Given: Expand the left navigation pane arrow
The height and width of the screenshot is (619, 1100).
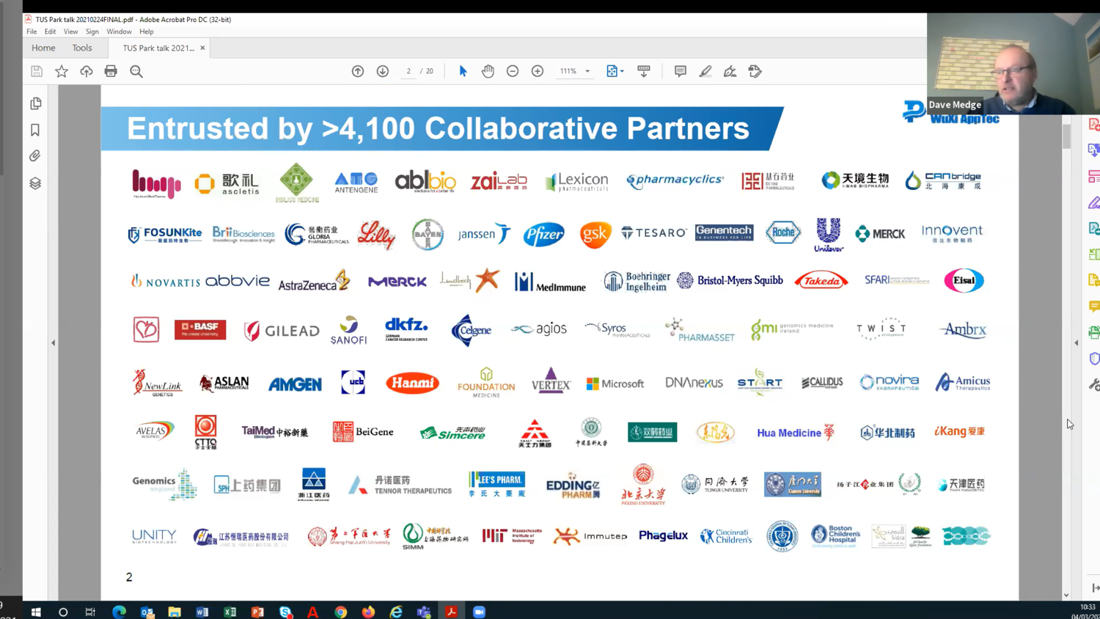Looking at the screenshot, I should click(x=53, y=343).
